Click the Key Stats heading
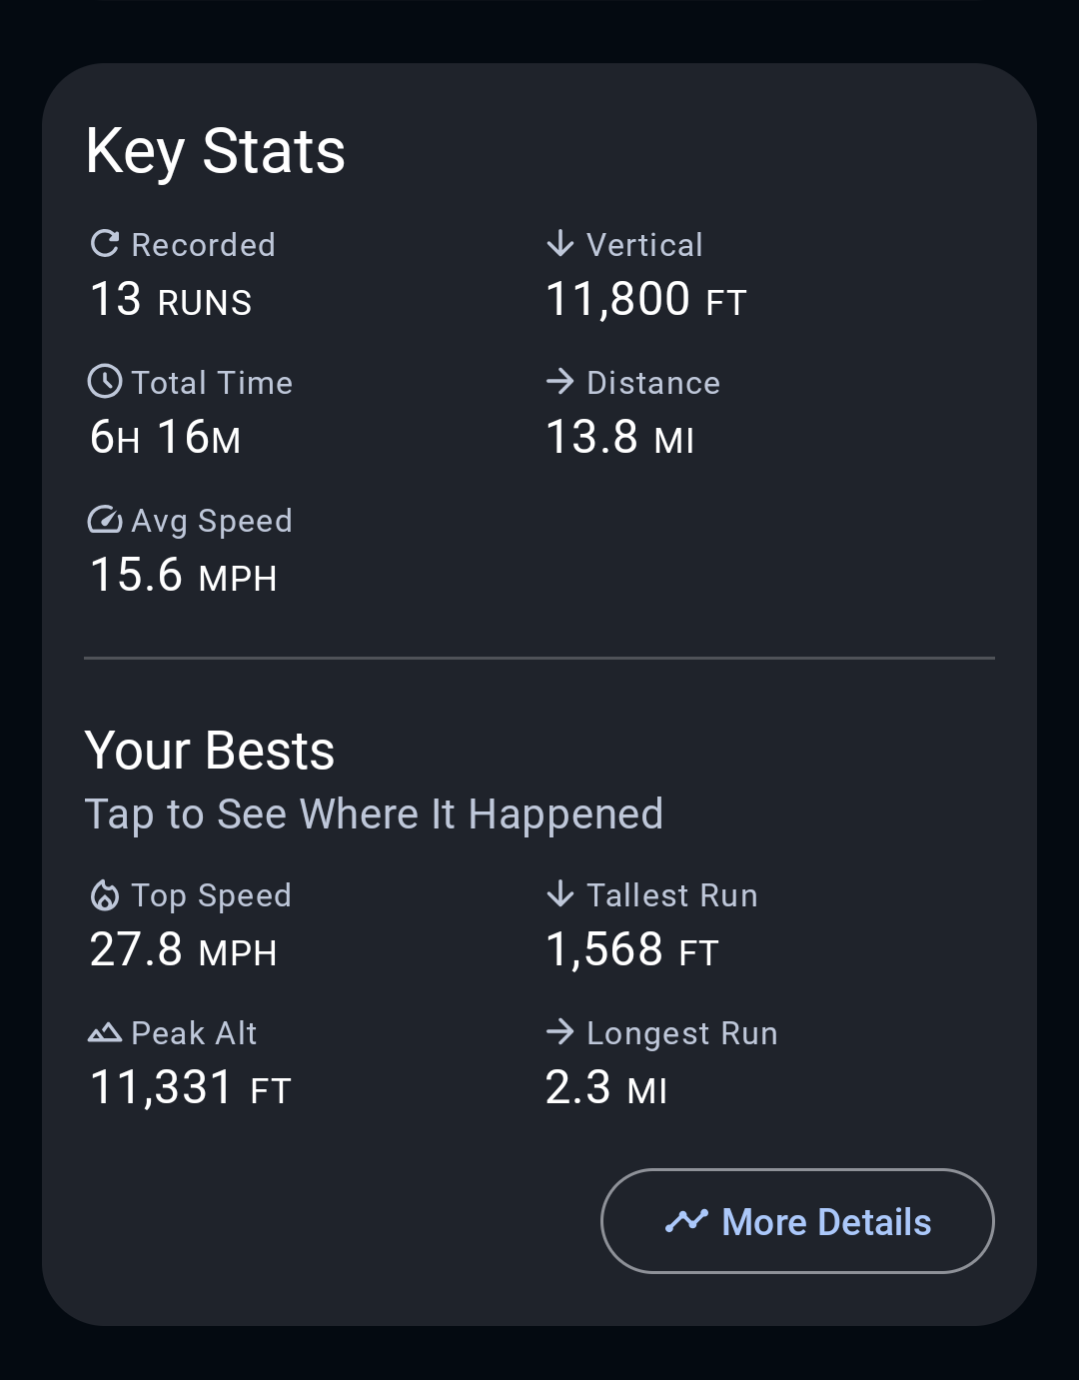 (216, 152)
